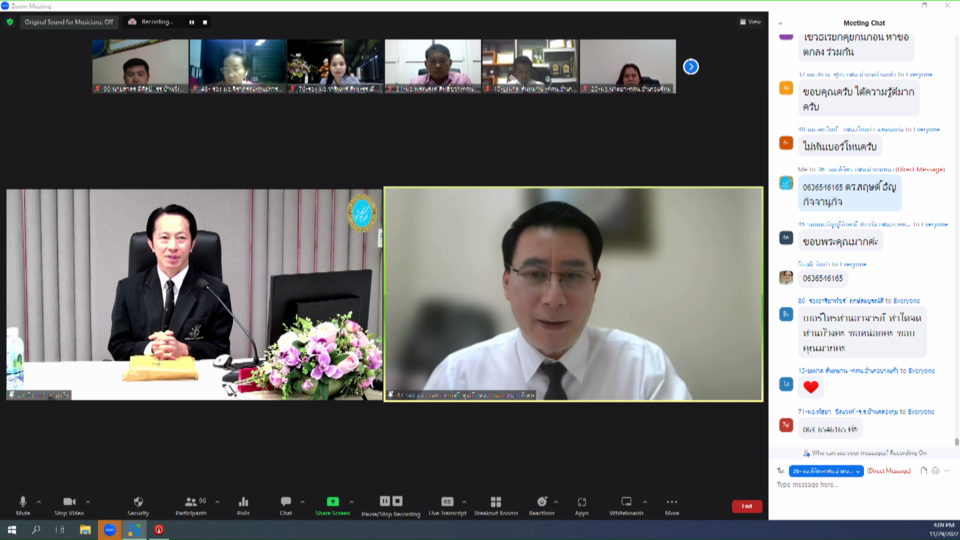Image resolution: width=960 pixels, height=540 pixels.
Task: Attach a file in chat
Action: [x=924, y=471]
